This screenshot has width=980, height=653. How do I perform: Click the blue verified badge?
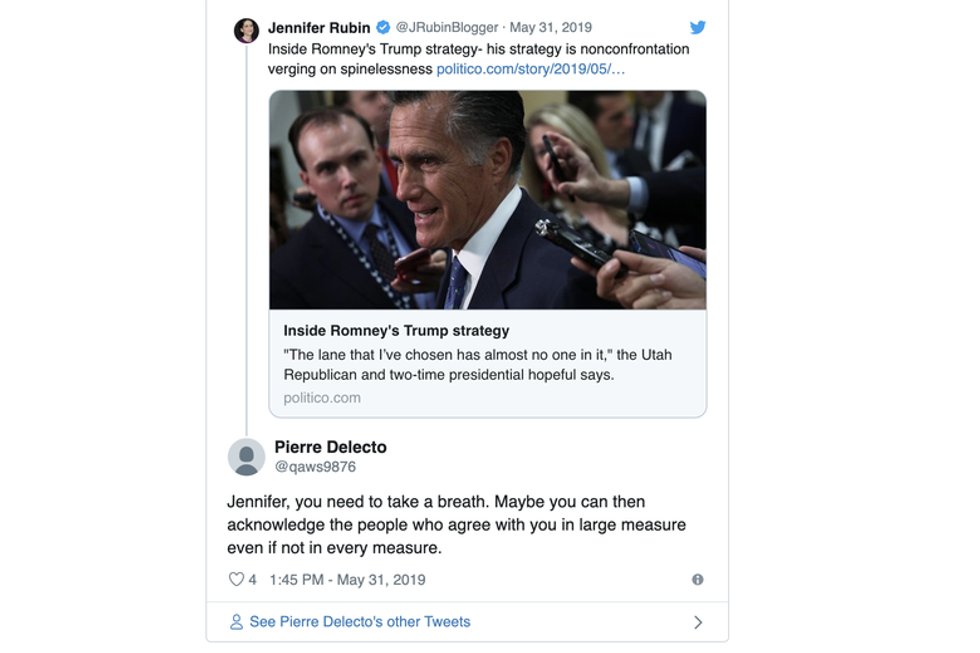click(x=383, y=28)
